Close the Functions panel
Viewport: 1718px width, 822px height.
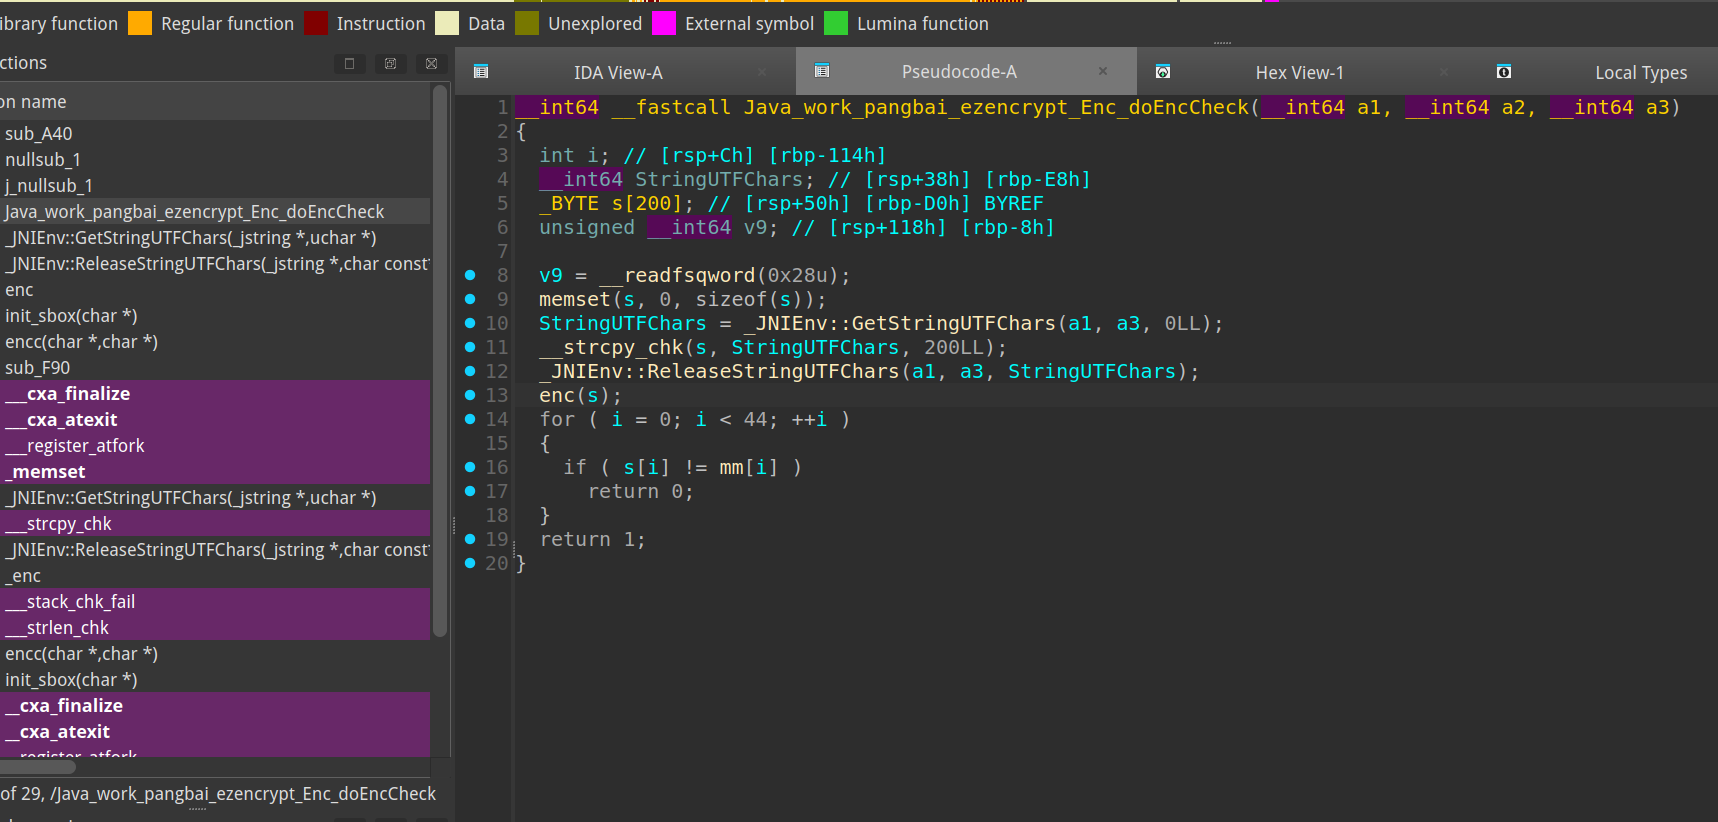pos(431,64)
